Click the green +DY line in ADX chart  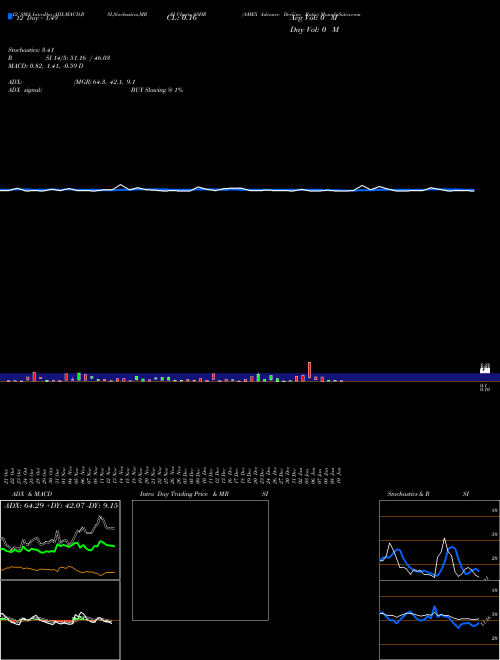(59, 546)
